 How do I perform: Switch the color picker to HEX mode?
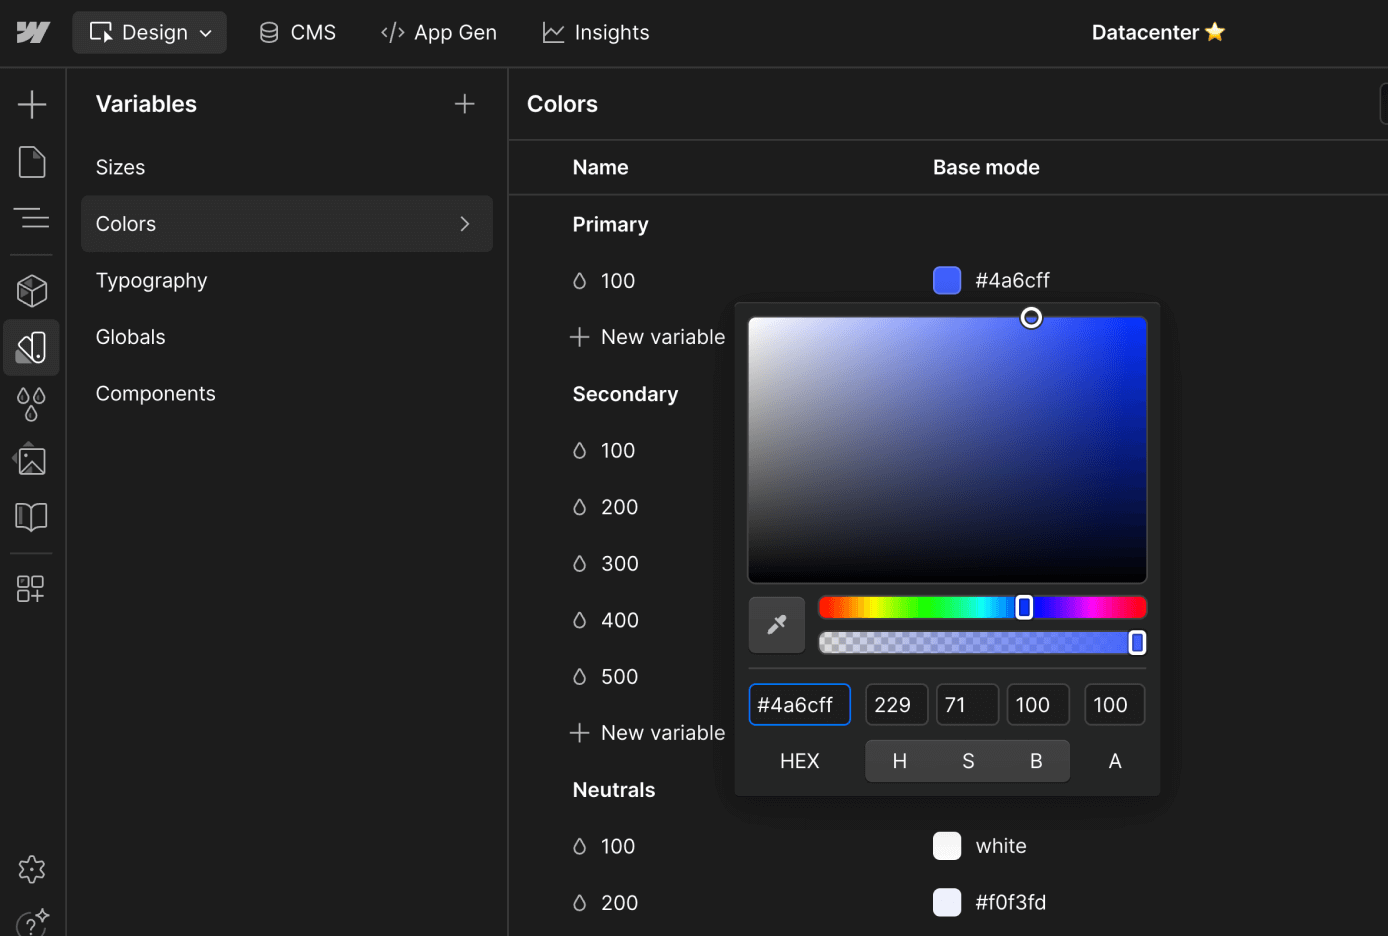point(799,760)
